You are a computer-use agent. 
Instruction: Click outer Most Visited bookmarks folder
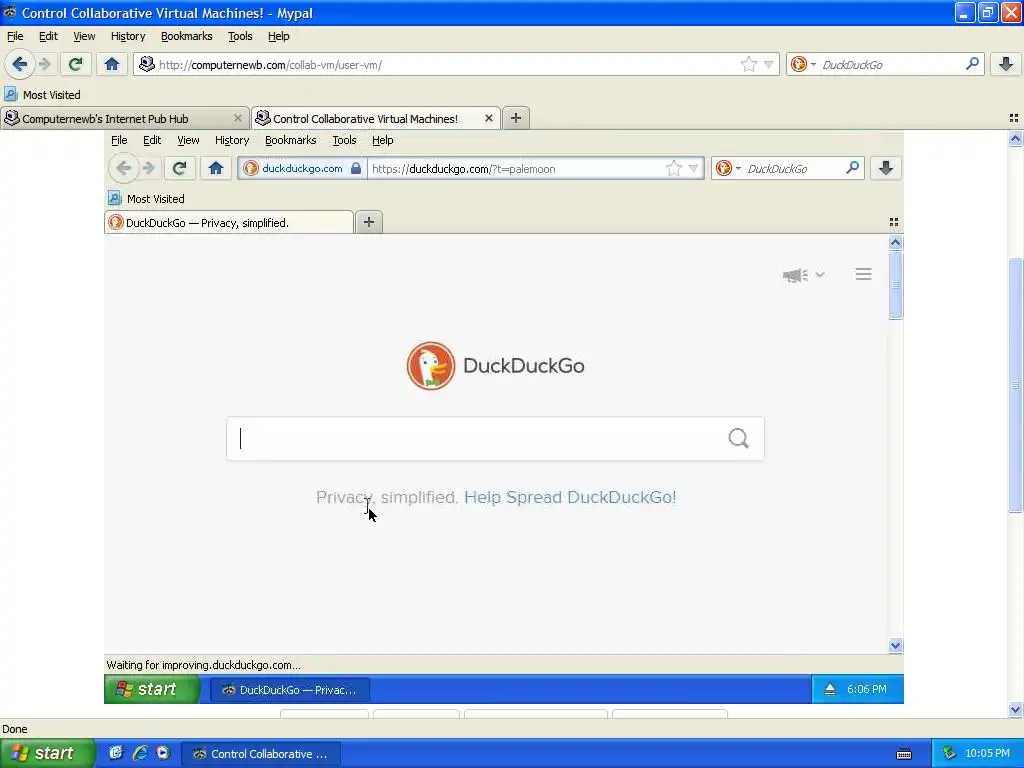pos(43,95)
